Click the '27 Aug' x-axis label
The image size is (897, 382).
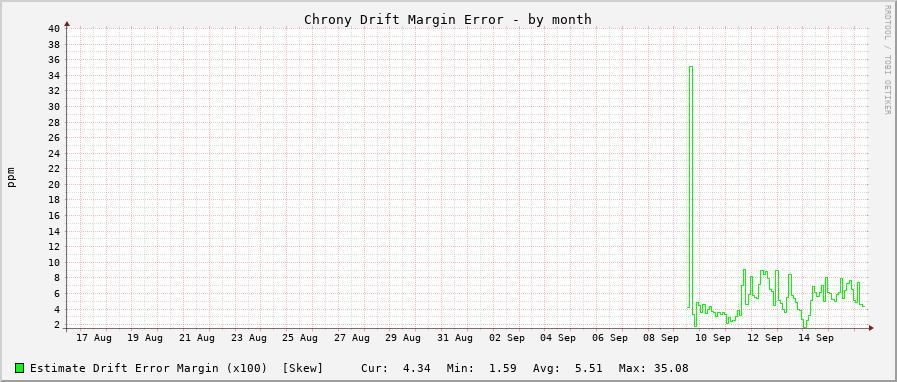(x=352, y=338)
